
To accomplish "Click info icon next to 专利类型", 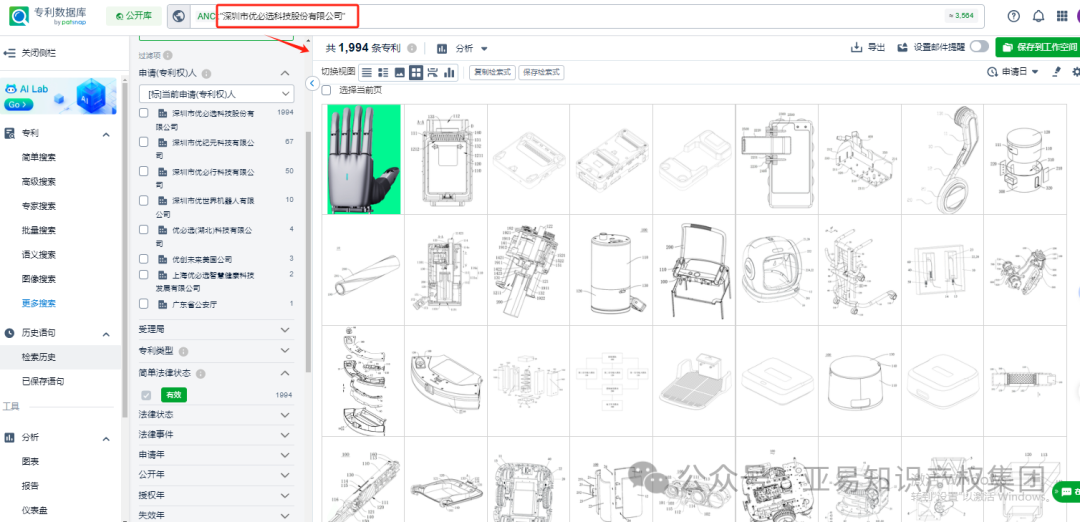I will pos(184,351).
